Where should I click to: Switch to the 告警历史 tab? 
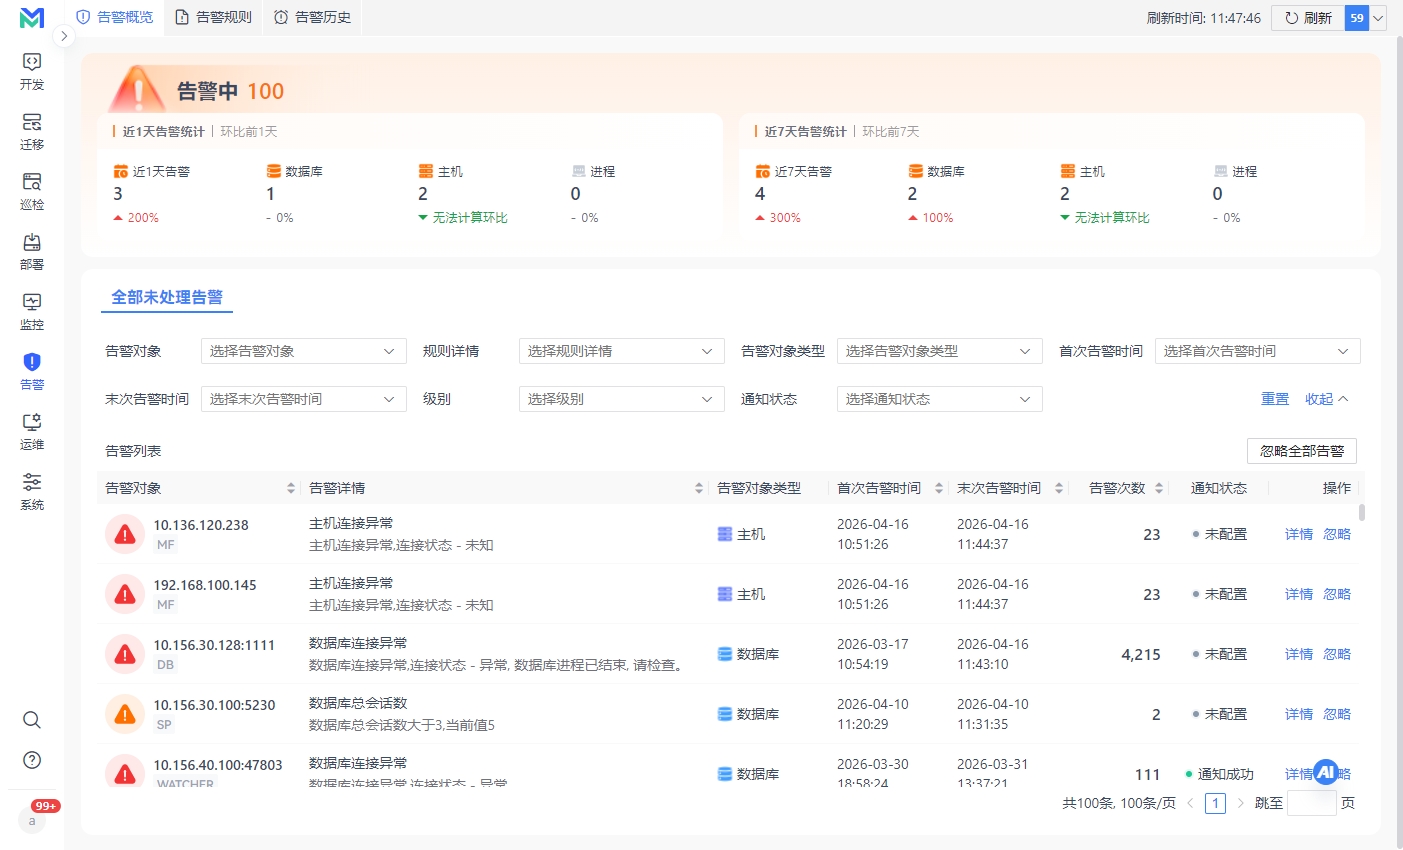pos(312,17)
